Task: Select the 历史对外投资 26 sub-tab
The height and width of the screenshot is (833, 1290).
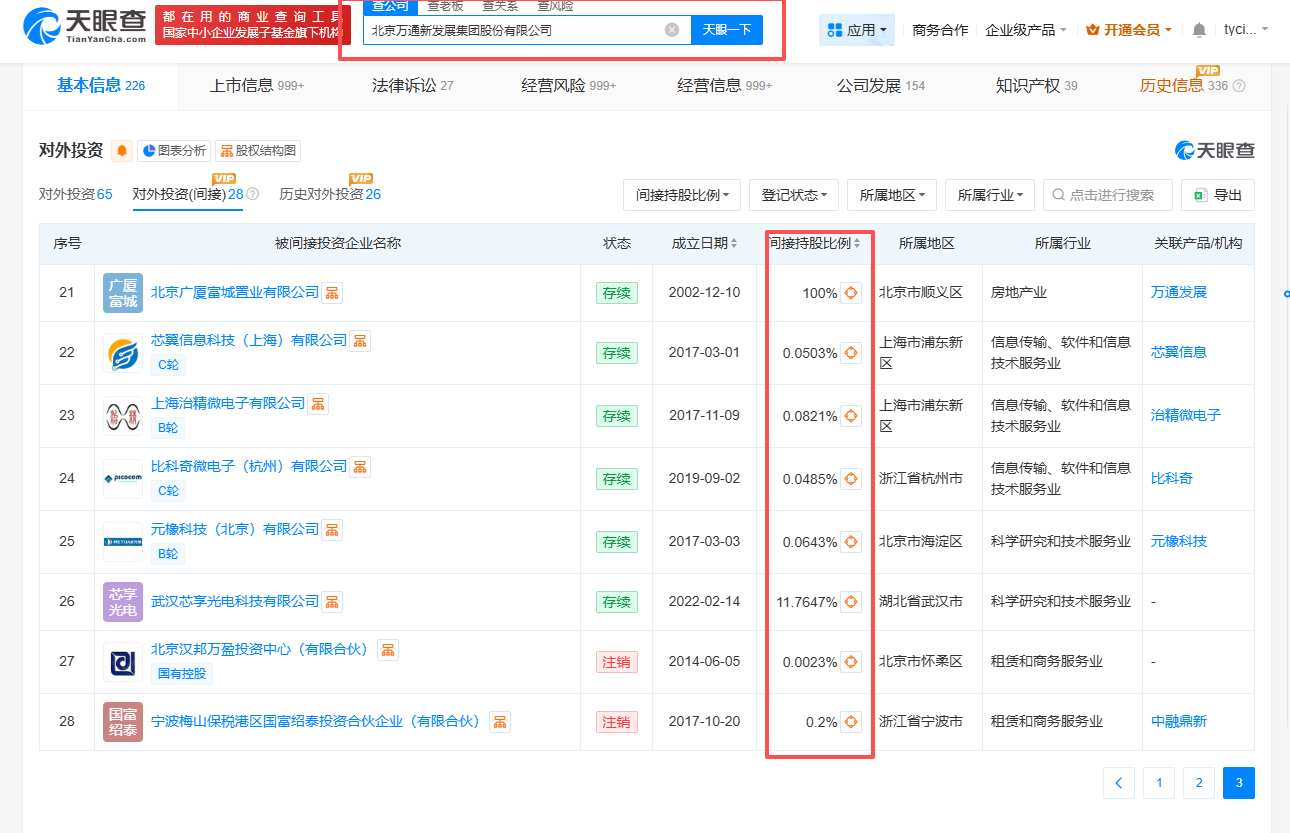Action: pyautogui.click(x=330, y=194)
